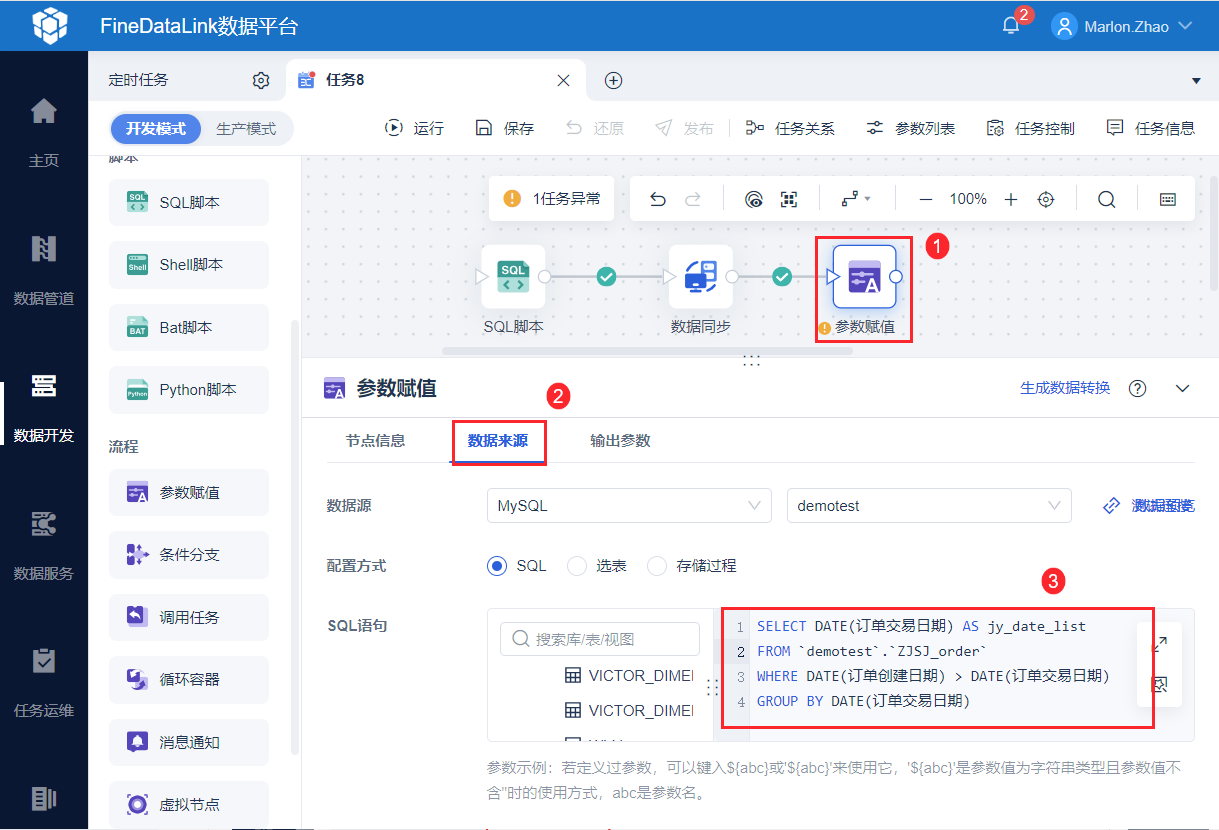Click the 生成数据转换 link
The width and height of the screenshot is (1219, 830).
click(x=1065, y=388)
